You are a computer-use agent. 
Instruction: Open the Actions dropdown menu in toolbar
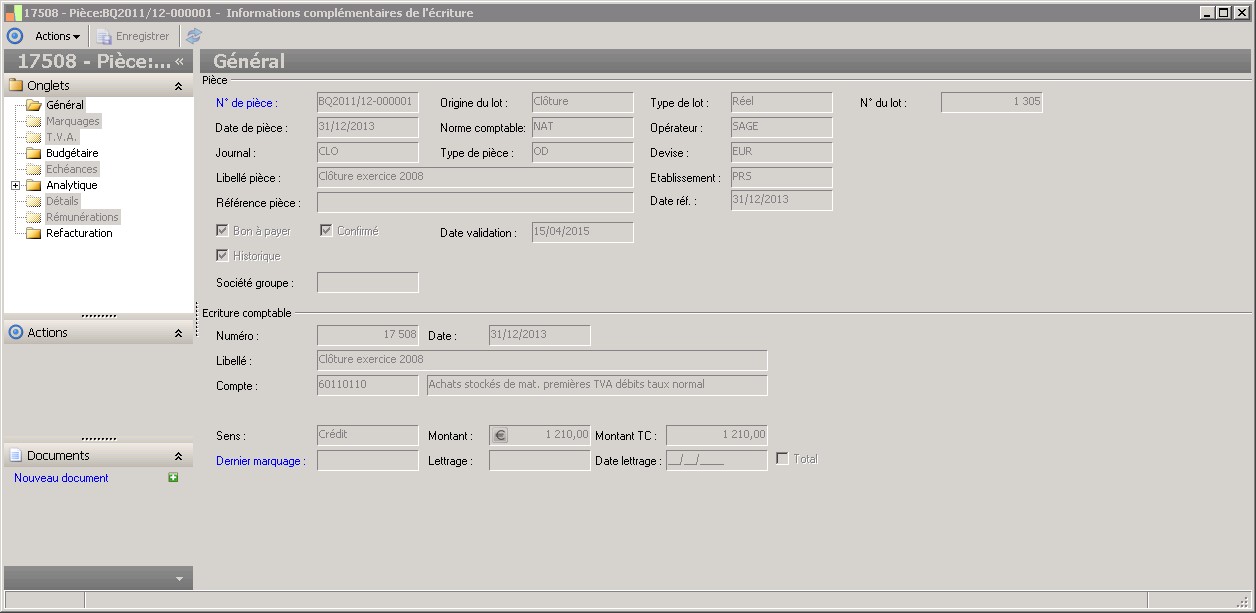pyautogui.click(x=57, y=36)
